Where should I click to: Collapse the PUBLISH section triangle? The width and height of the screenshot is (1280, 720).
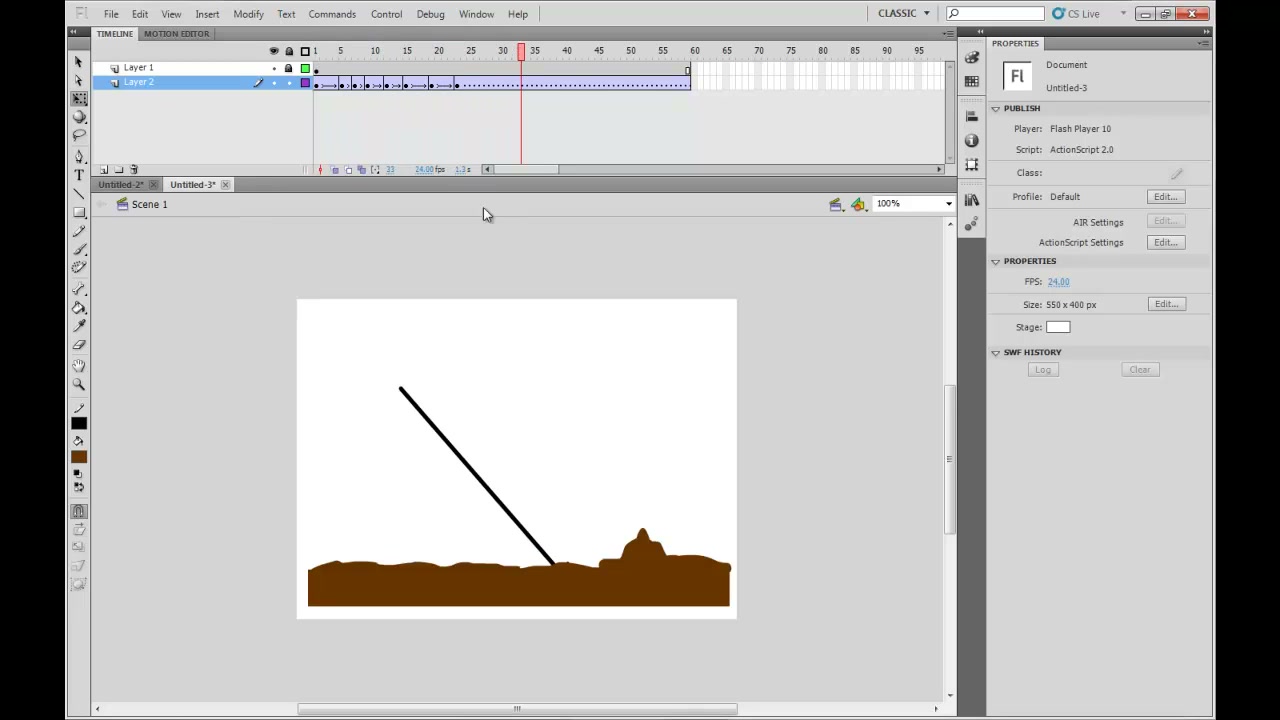point(995,108)
